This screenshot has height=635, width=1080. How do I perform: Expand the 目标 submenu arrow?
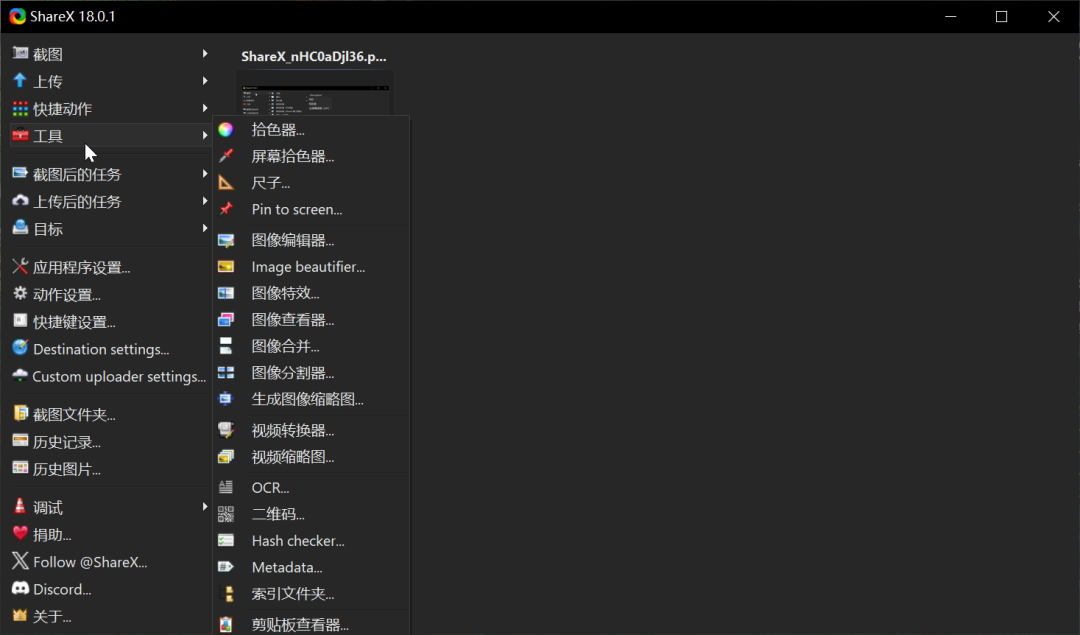205,228
